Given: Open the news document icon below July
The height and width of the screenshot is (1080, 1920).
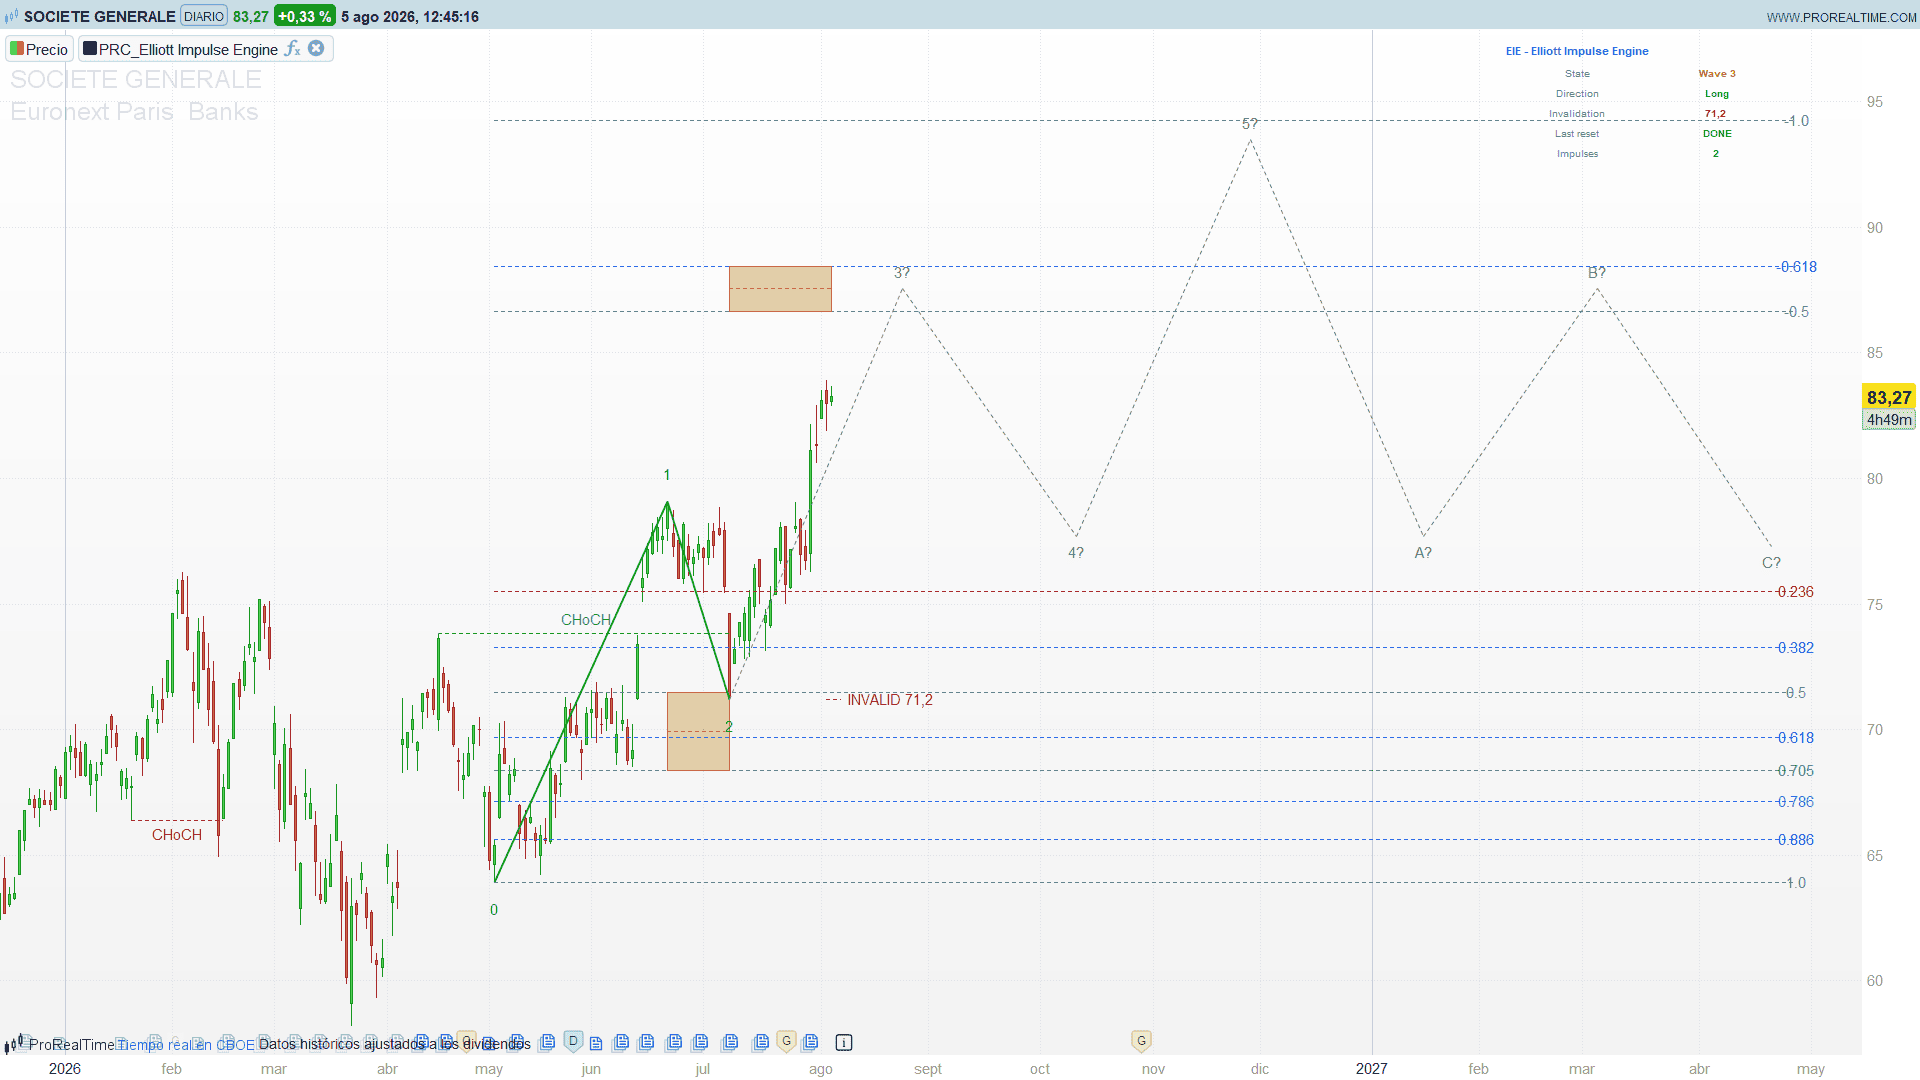Looking at the screenshot, I should pos(700,1042).
